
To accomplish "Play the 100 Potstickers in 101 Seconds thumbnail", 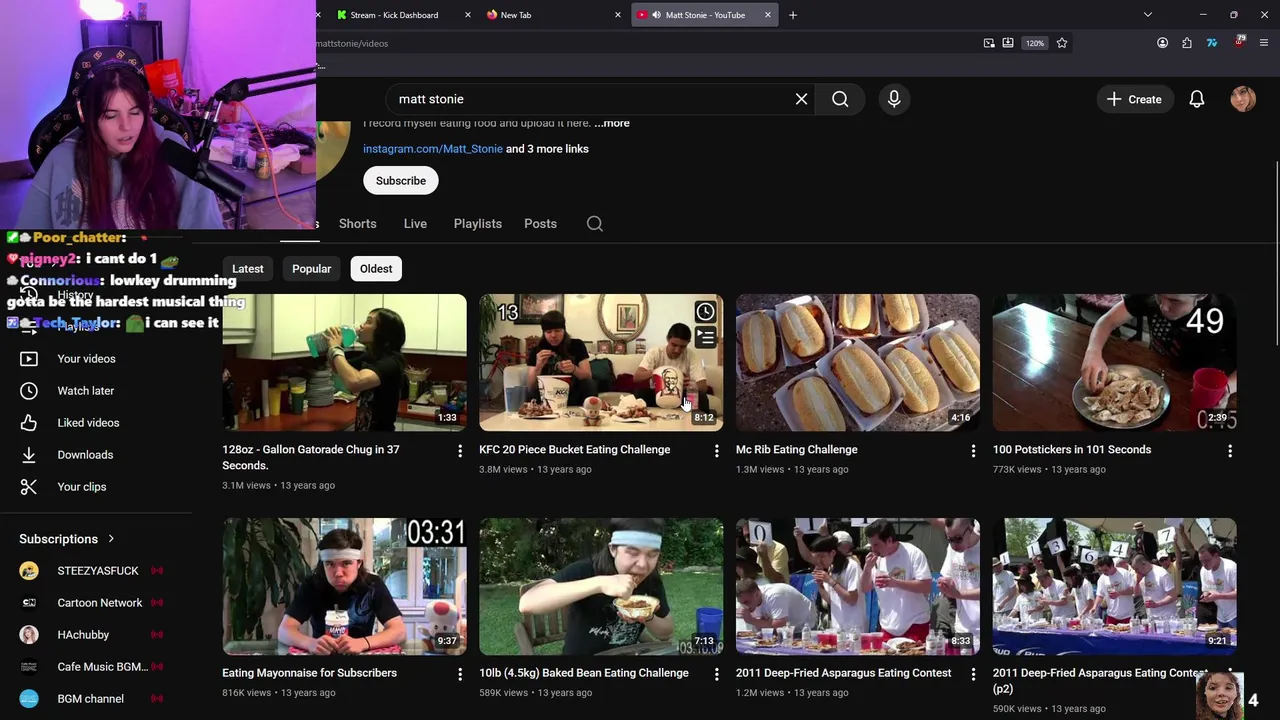I will pyautogui.click(x=1114, y=362).
